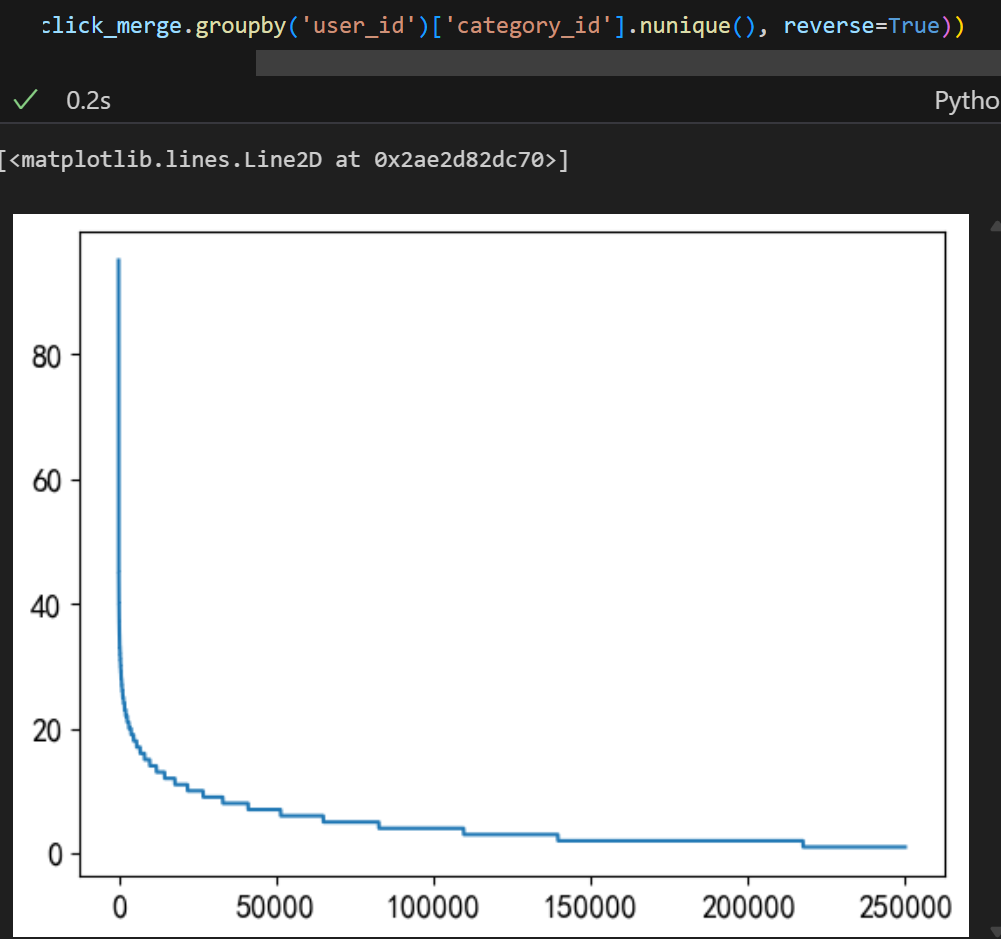Click the y-axis tick label 80
The width and height of the screenshot is (1001, 939).
[47, 356]
